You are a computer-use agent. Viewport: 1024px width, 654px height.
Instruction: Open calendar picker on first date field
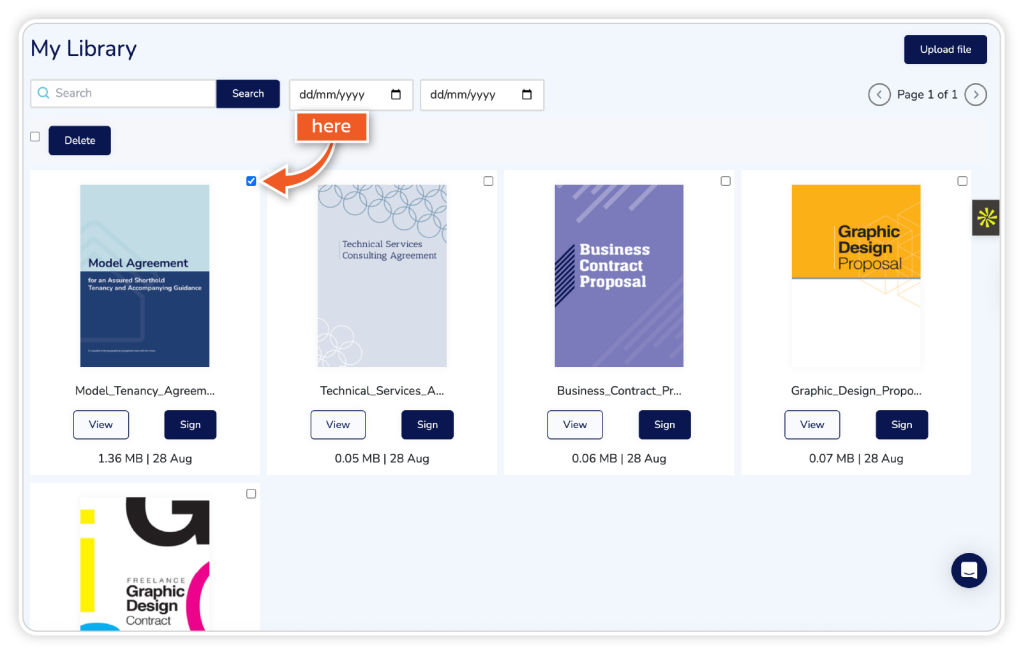coord(396,95)
